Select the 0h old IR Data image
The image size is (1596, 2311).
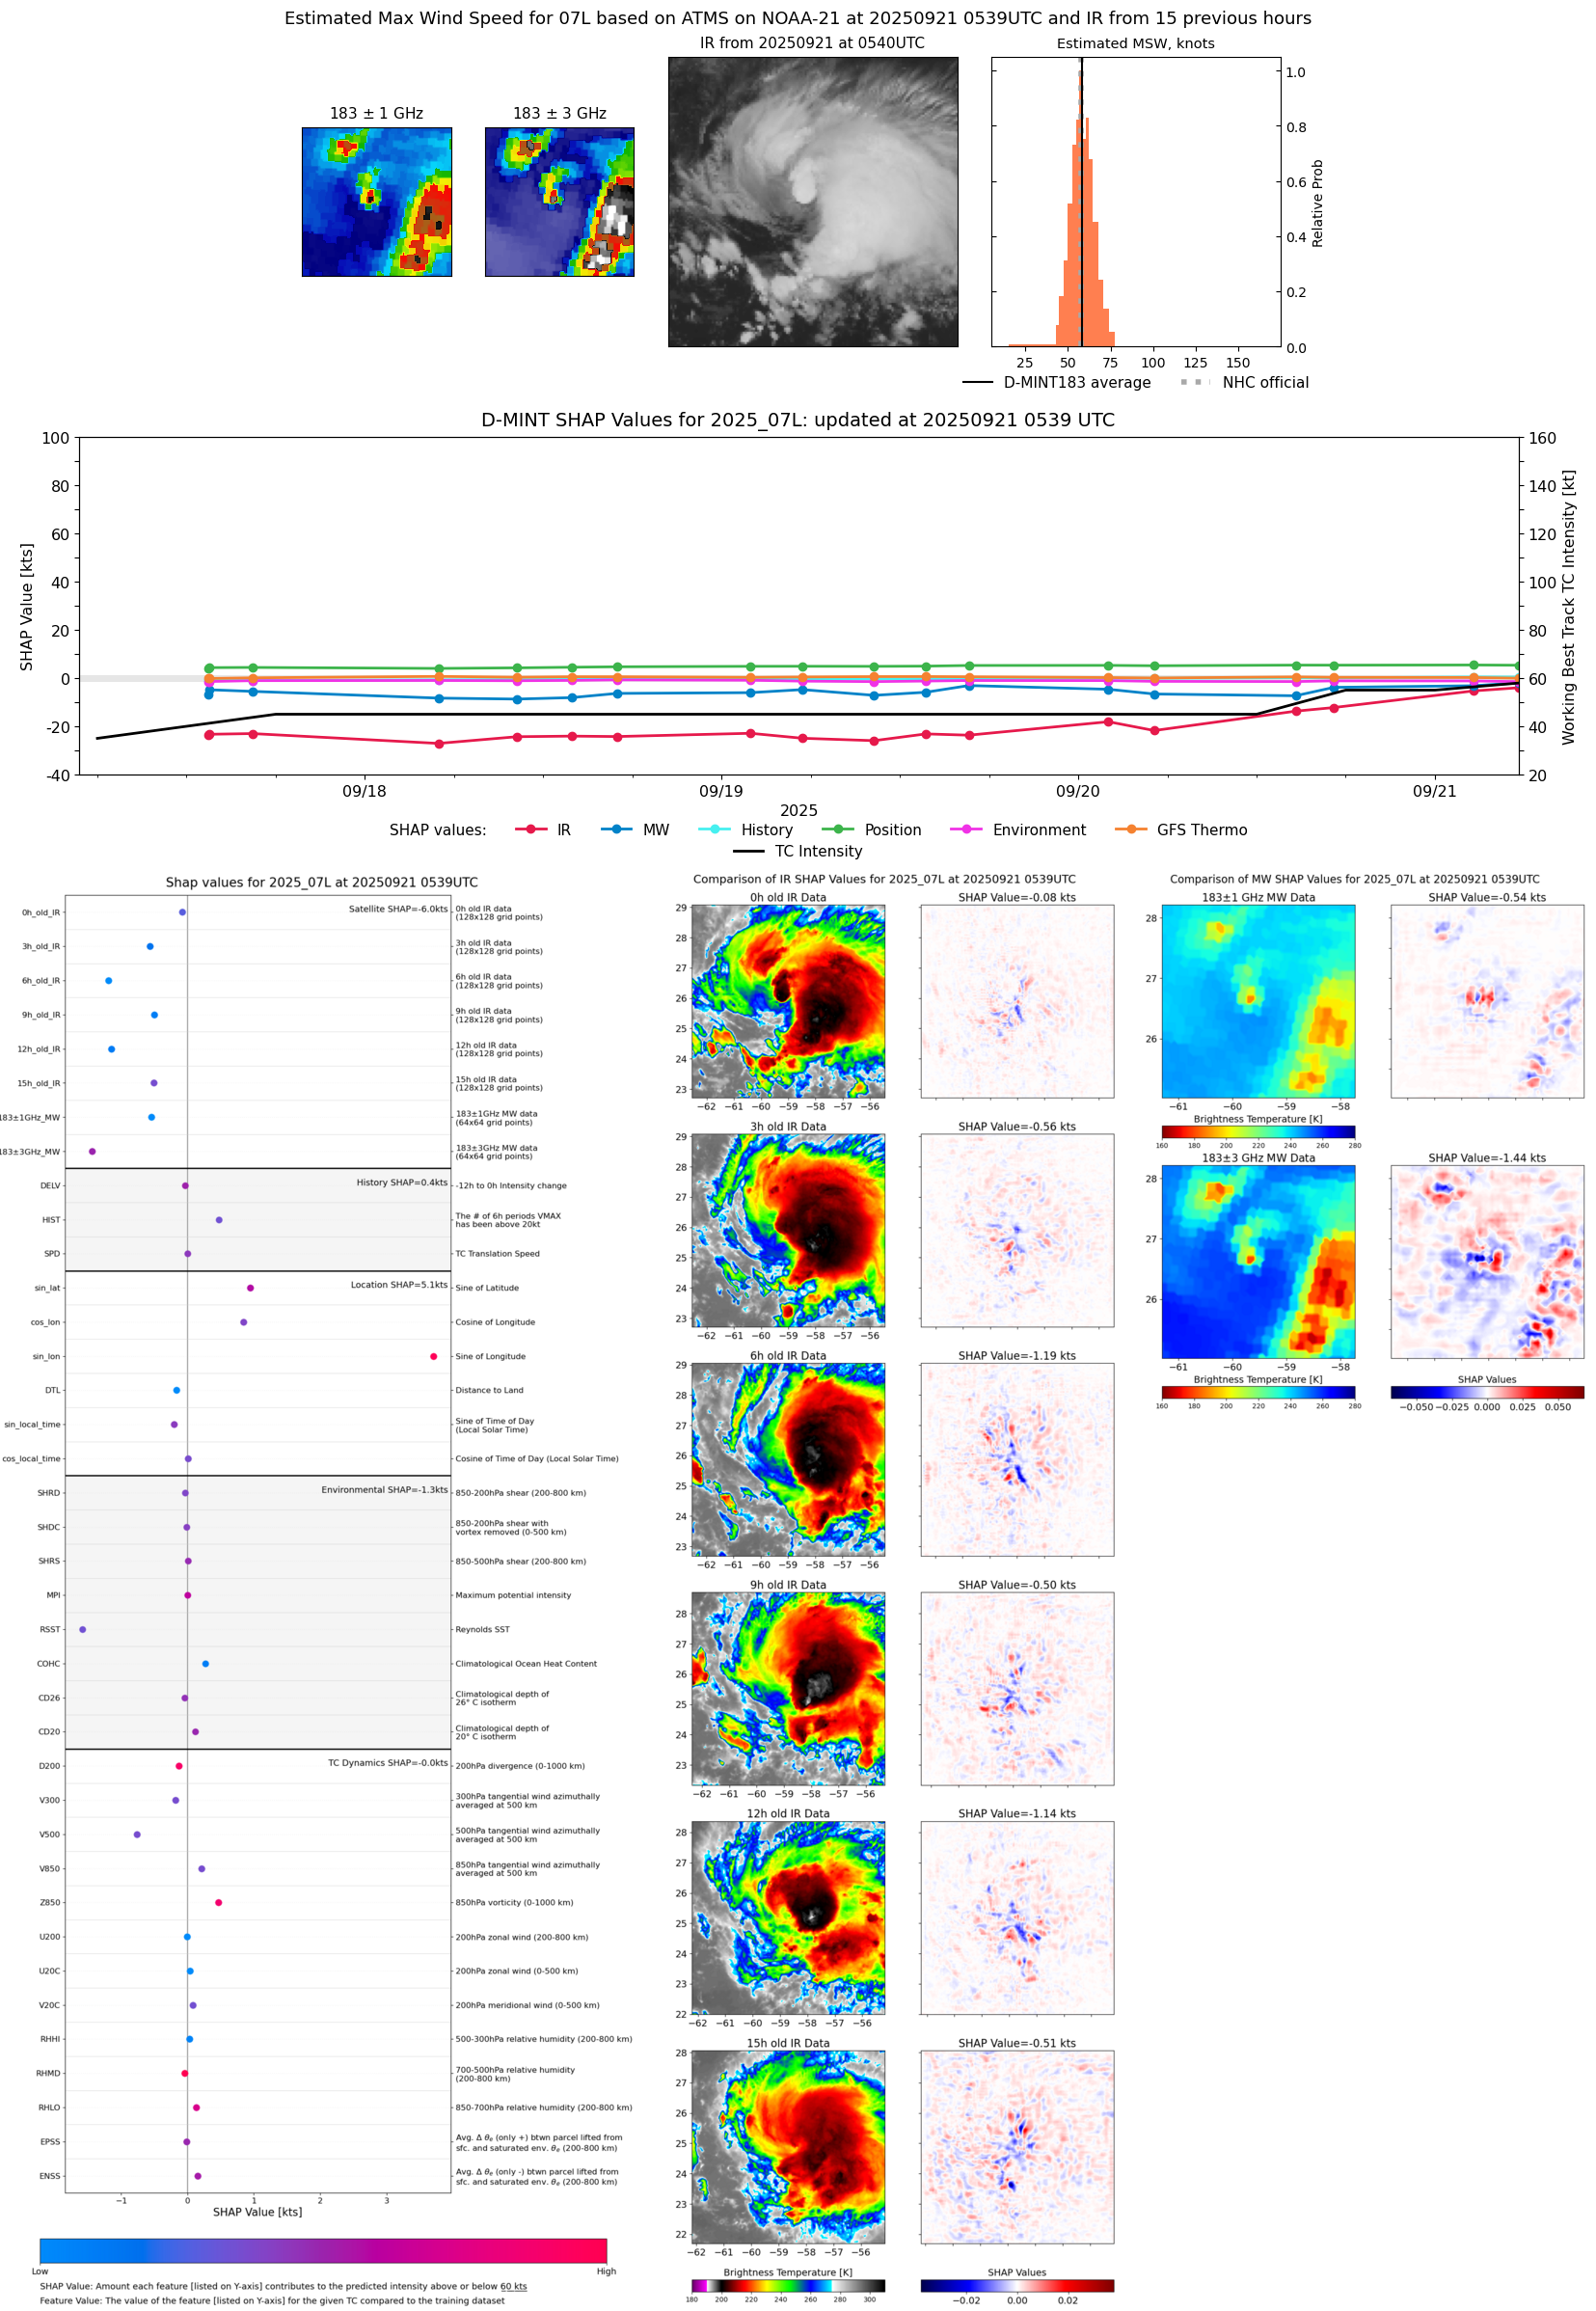788,1001
